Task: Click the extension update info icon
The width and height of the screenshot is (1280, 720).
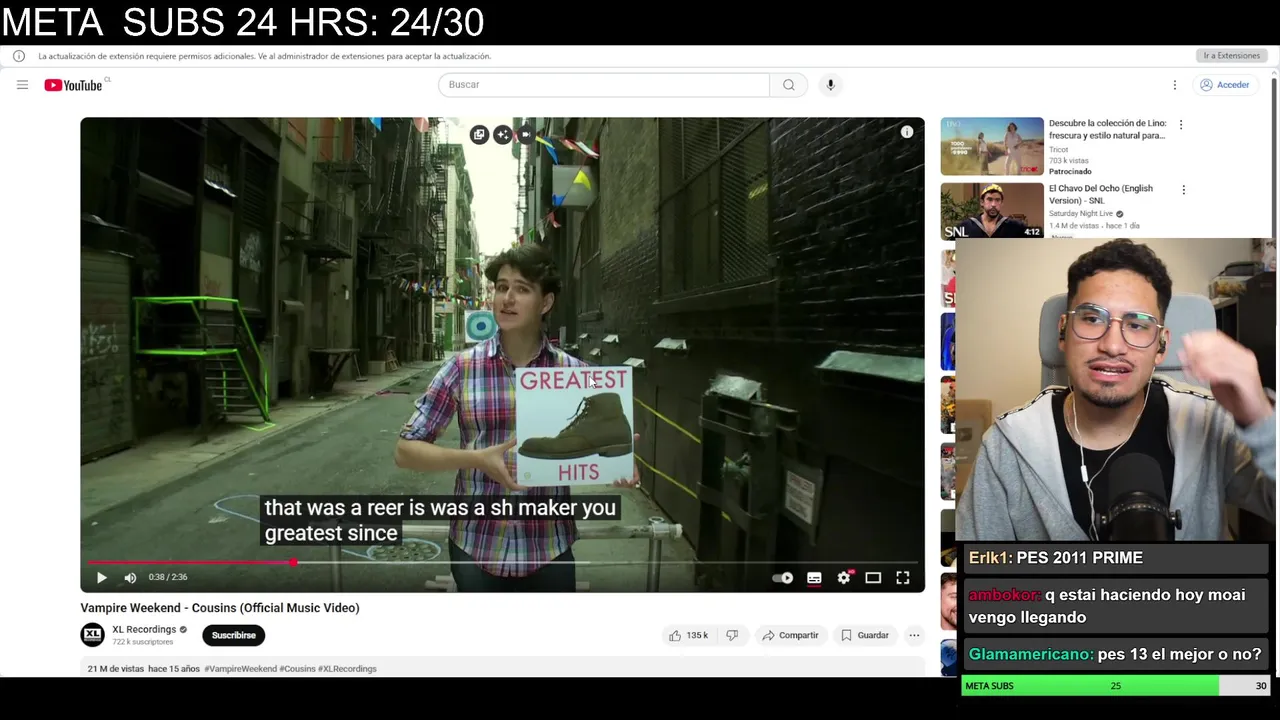Action: [19, 56]
